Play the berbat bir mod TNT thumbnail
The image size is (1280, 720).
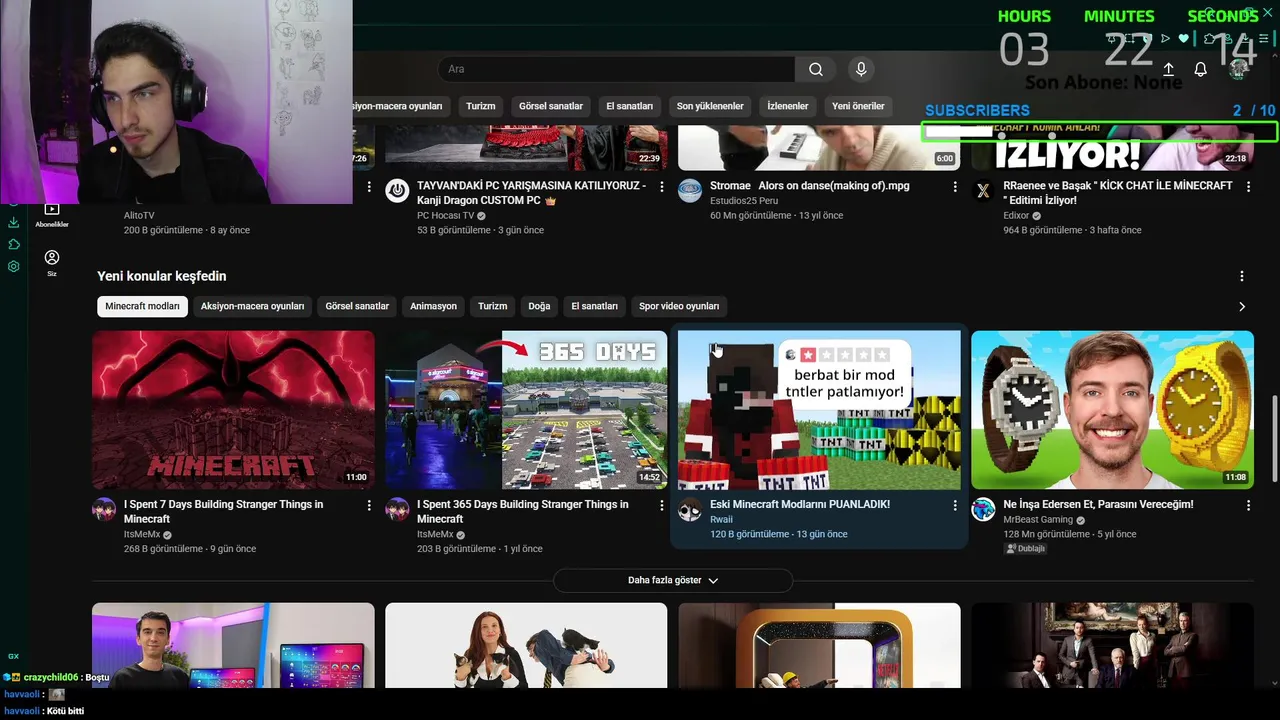[819, 410]
